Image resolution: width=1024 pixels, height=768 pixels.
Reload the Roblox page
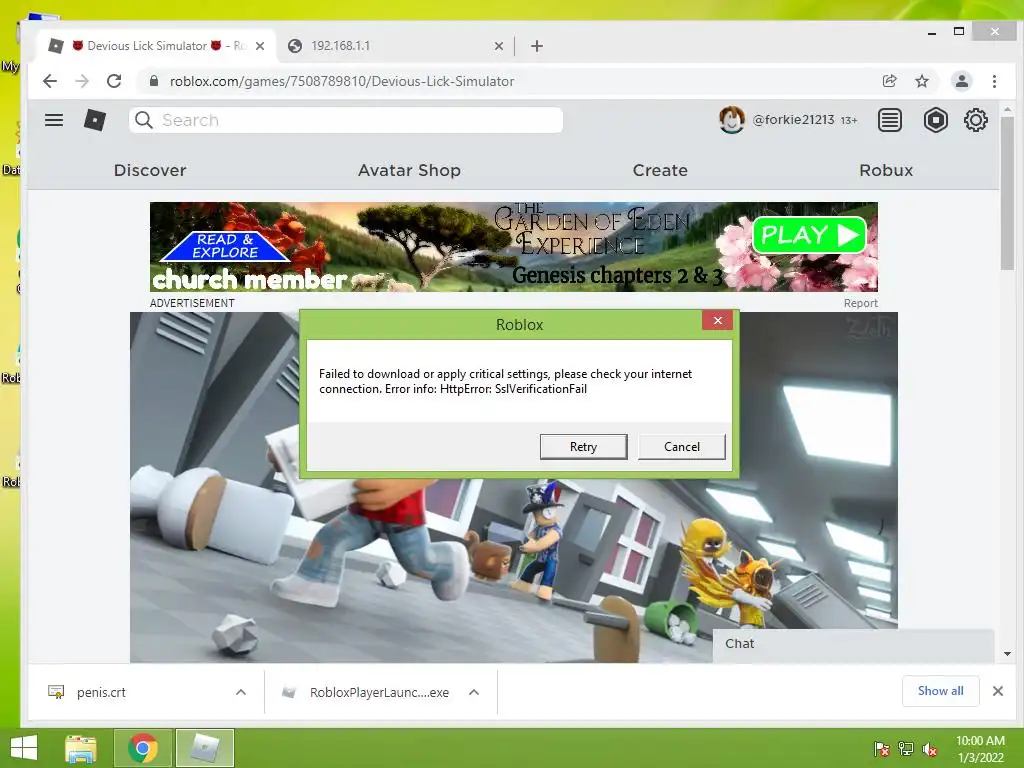pyautogui.click(x=114, y=81)
